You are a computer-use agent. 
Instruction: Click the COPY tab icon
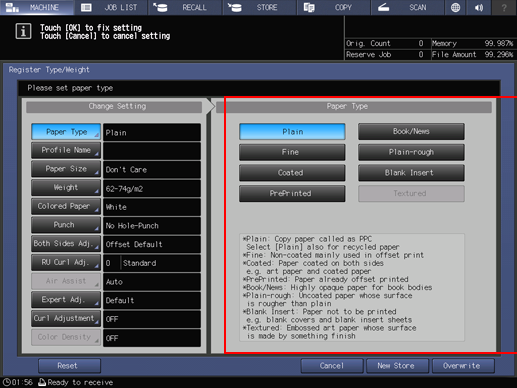click(x=309, y=7)
